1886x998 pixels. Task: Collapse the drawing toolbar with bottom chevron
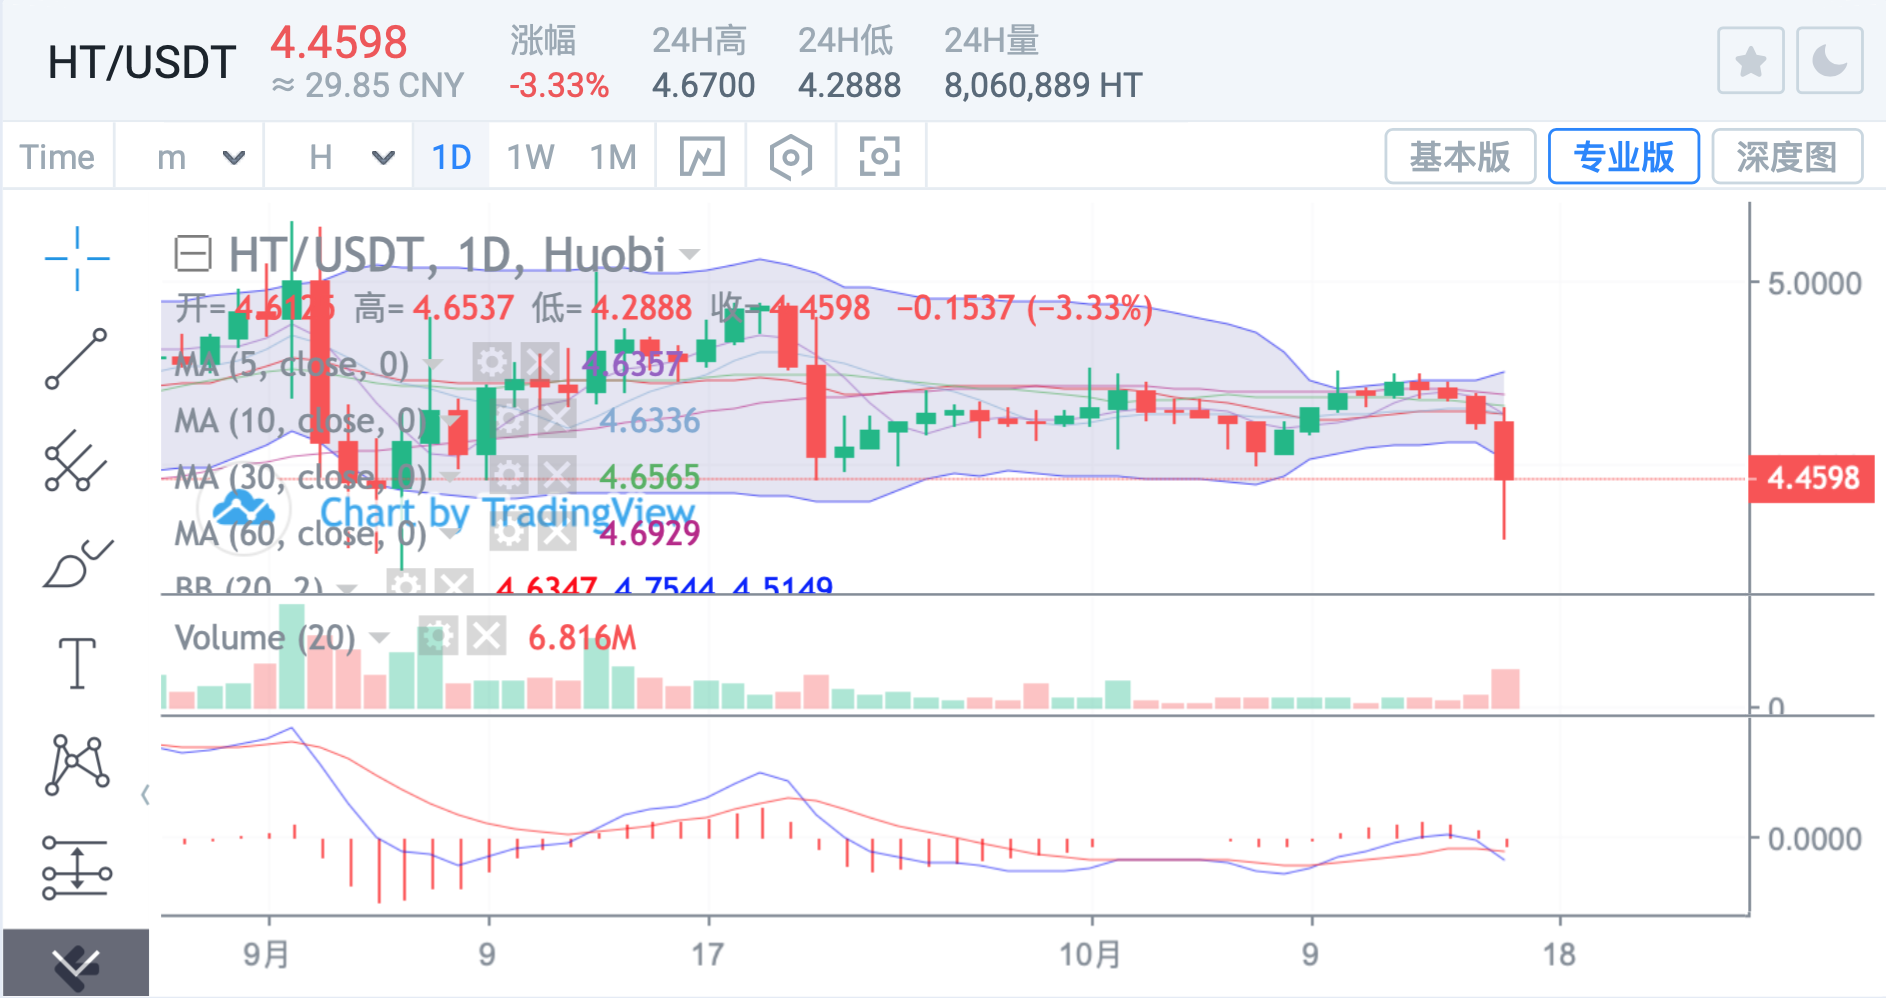tap(76, 964)
